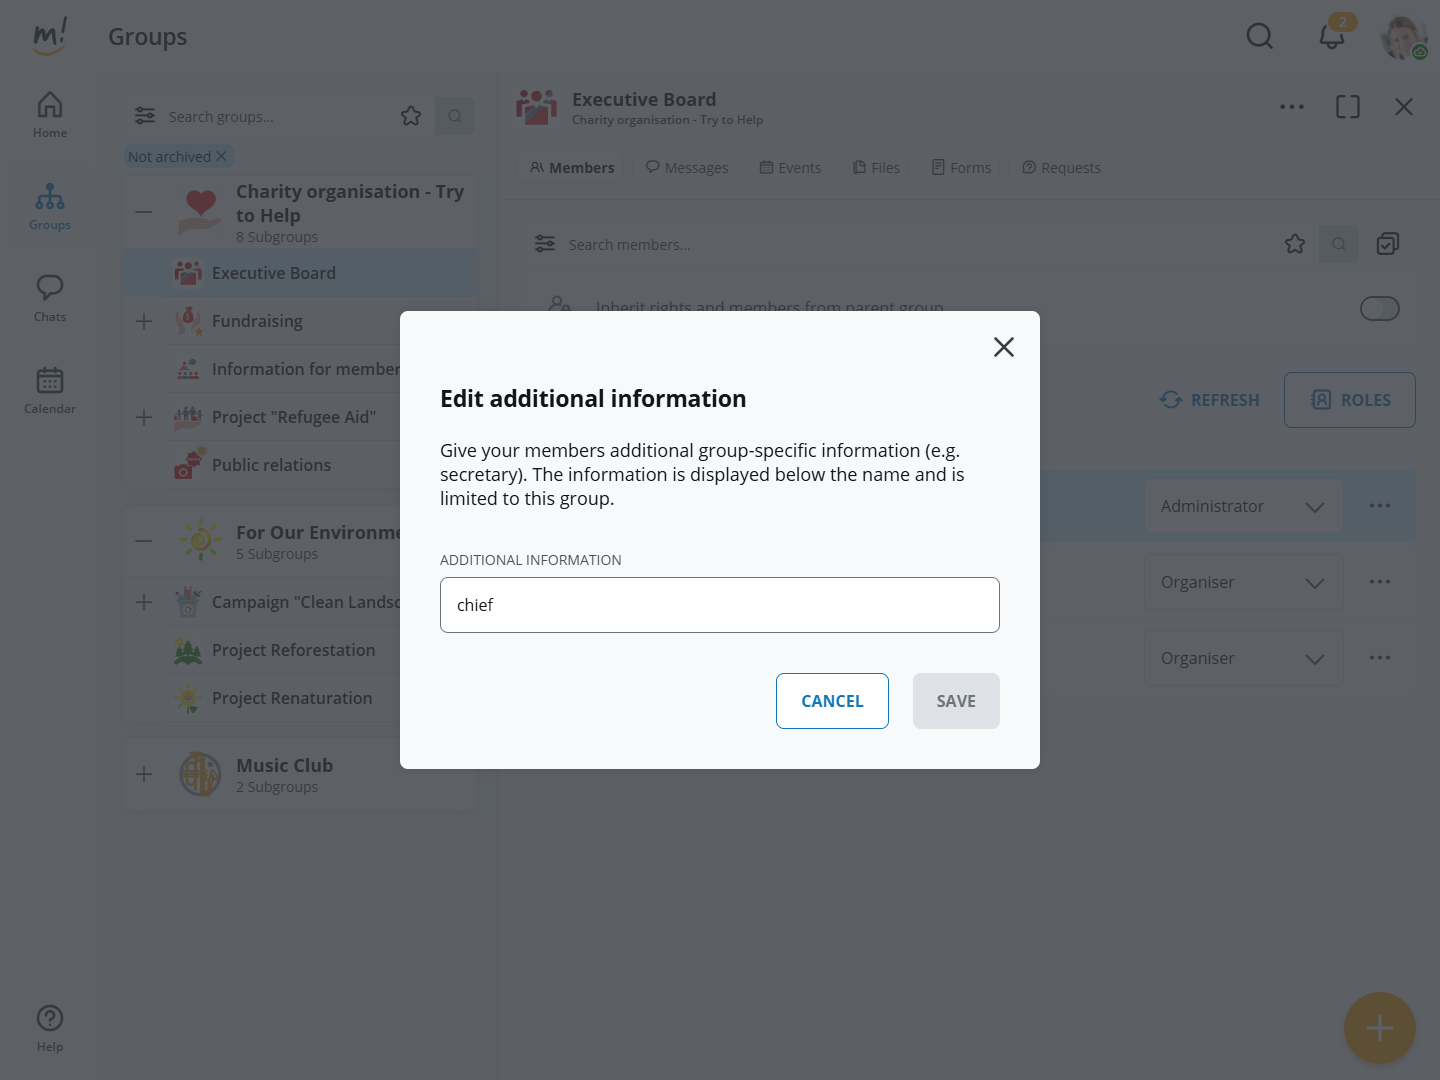Click the Save button in dialog
This screenshot has height=1080, width=1440.
tap(955, 701)
